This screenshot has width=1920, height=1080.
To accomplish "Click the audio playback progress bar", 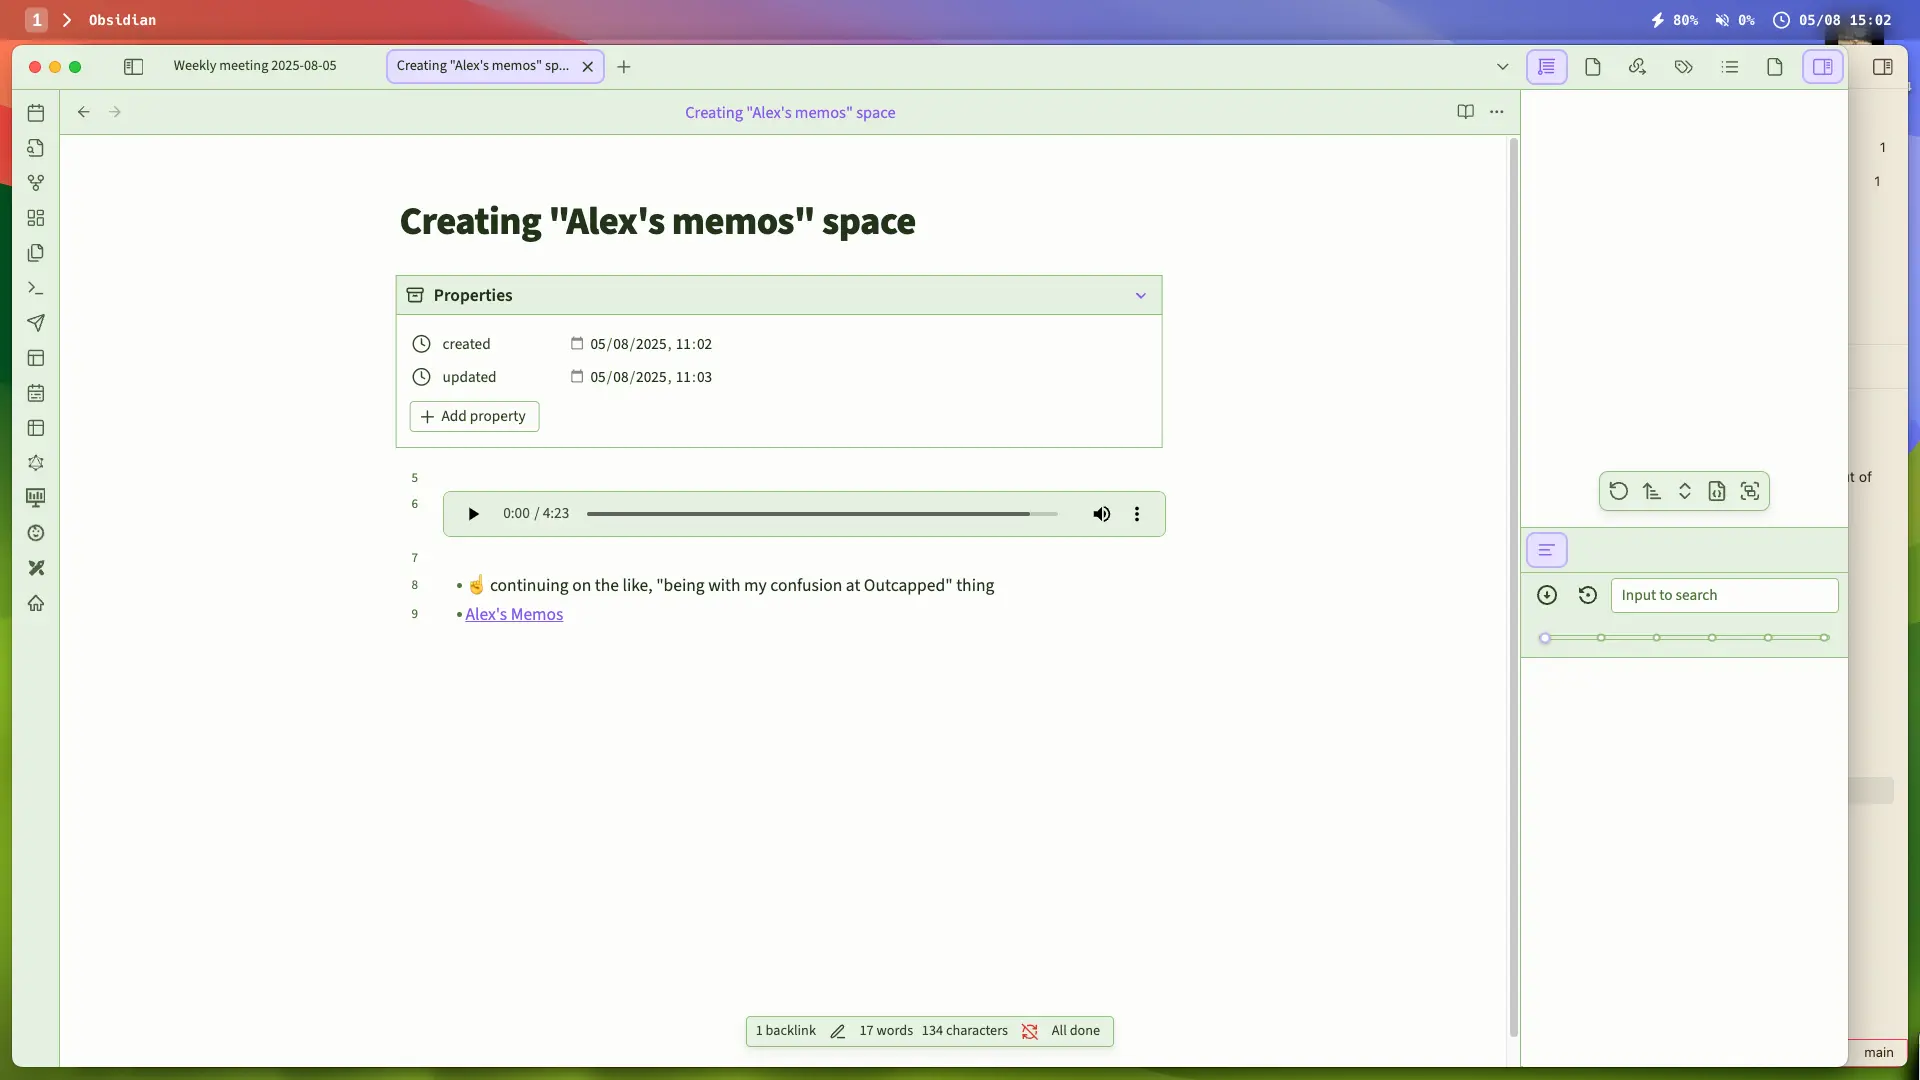I will [x=820, y=514].
